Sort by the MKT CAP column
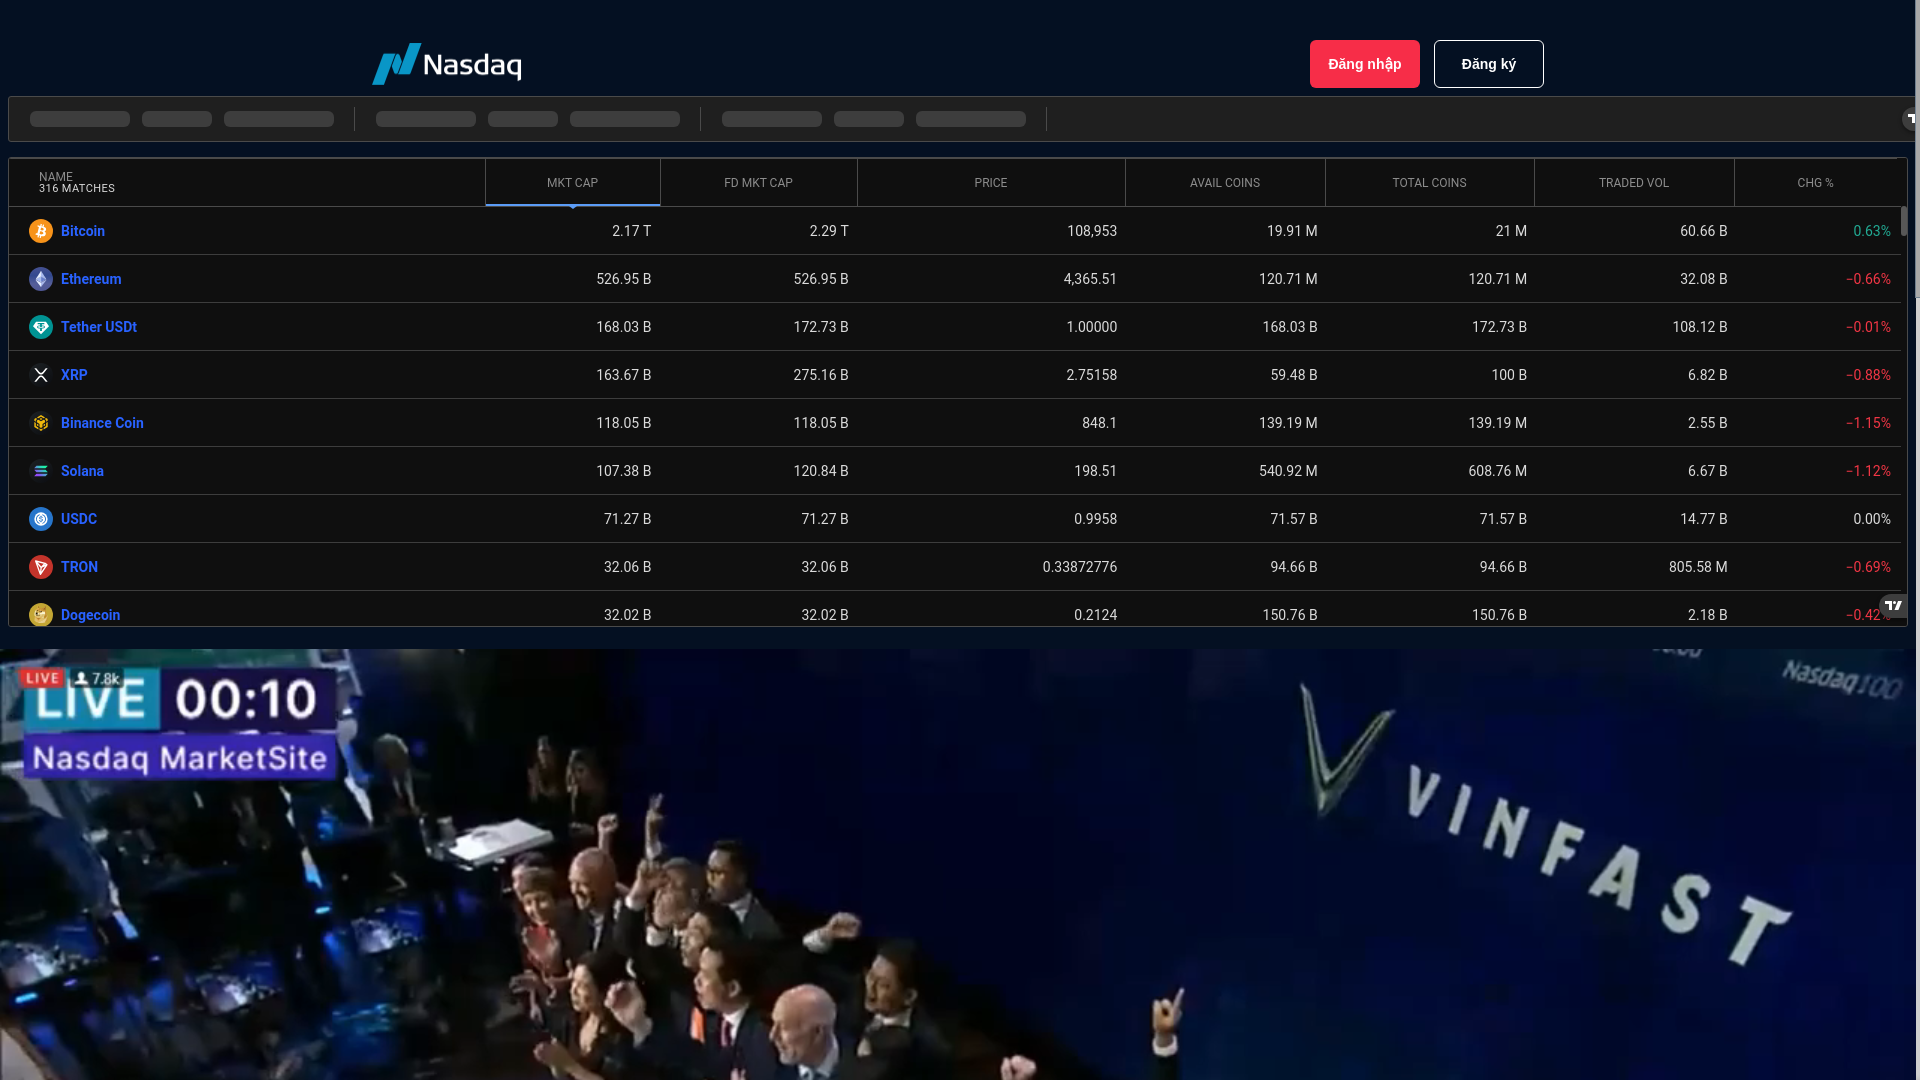The width and height of the screenshot is (1920, 1080). click(x=573, y=183)
